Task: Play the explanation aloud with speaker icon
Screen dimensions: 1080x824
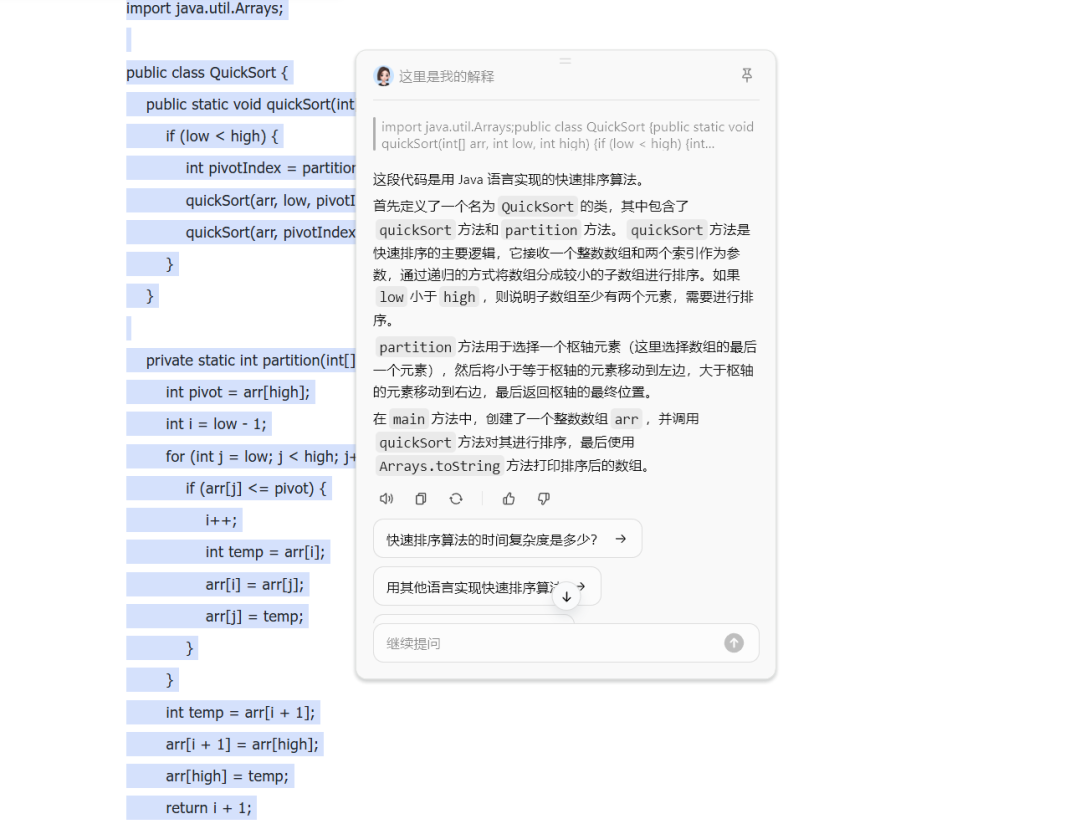Action: [x=386, y=499]
